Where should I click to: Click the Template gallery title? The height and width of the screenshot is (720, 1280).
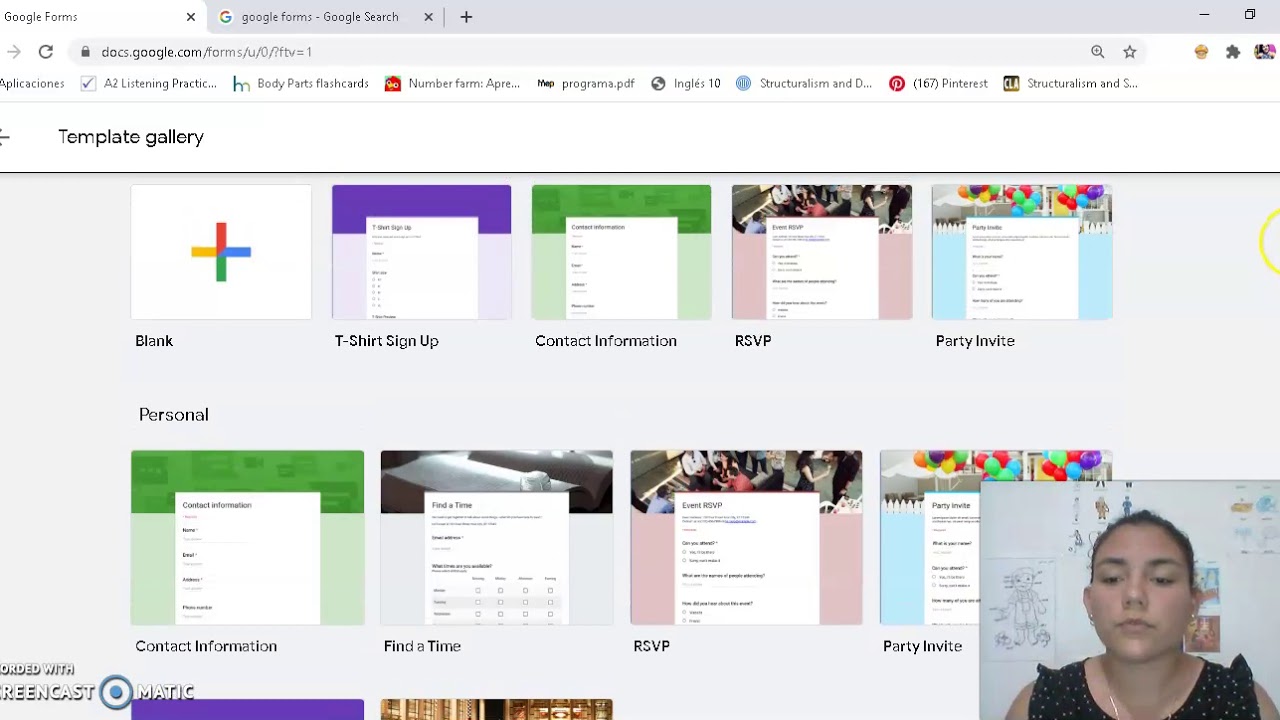point(131,137)
